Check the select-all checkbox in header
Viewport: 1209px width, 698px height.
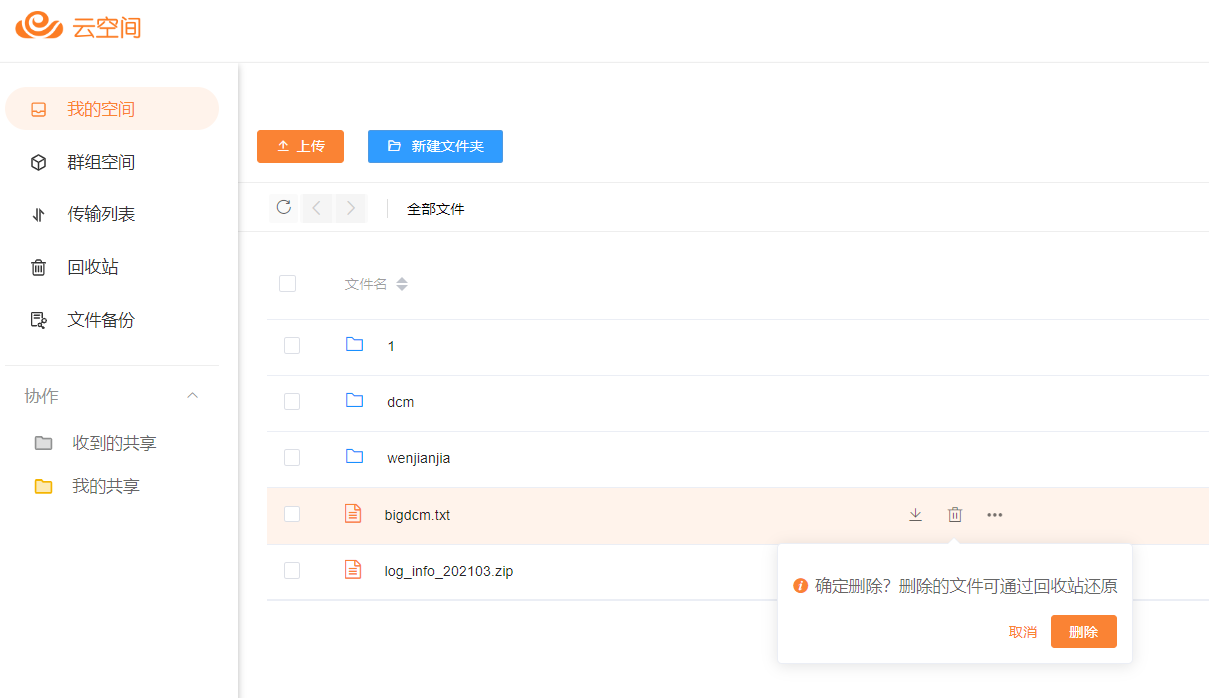click(x=288, y=284)
